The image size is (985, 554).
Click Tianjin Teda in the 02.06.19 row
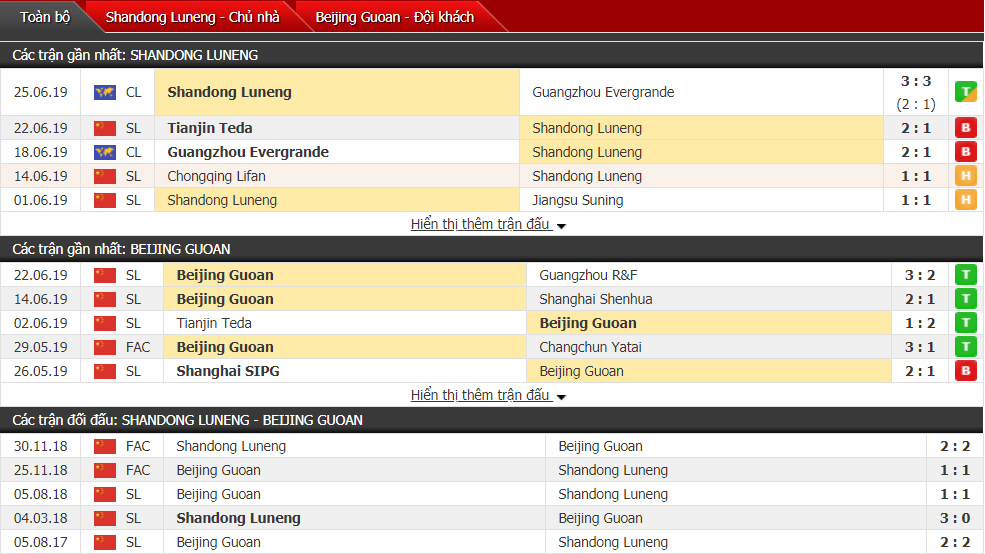[214, 323]
